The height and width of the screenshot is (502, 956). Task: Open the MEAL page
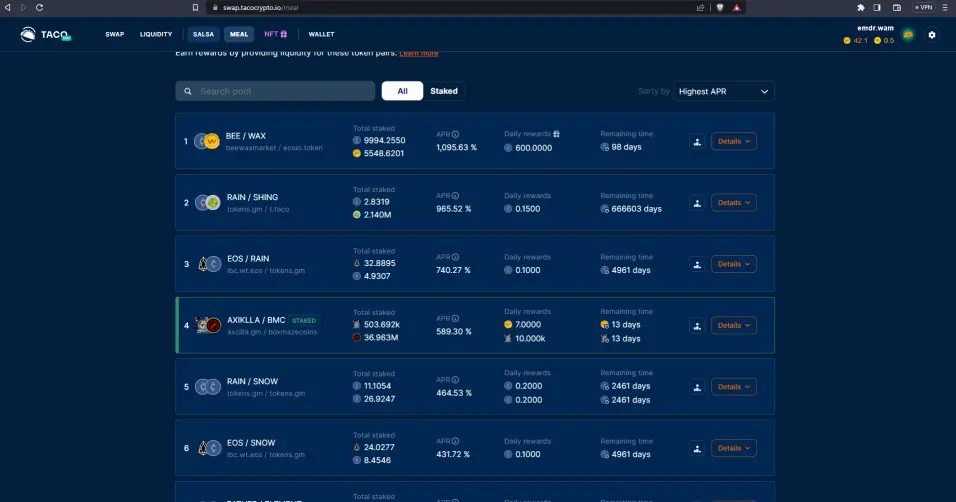239,35
